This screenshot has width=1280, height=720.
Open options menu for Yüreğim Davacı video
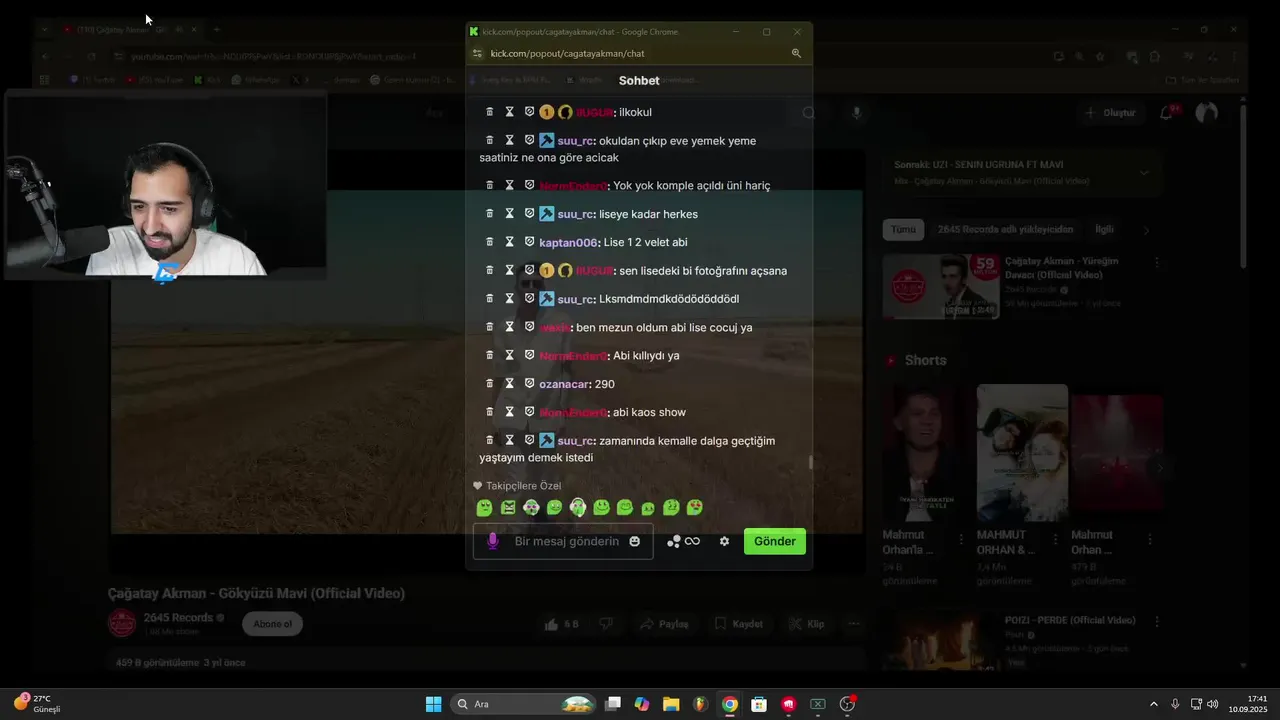coord(1157,262)
